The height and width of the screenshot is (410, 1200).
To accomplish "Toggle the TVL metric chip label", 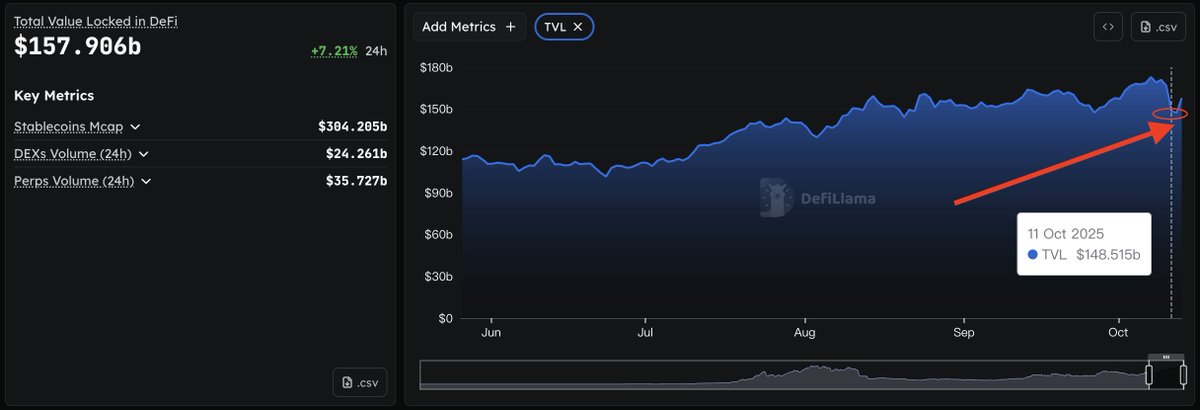I will coord(556,27).
